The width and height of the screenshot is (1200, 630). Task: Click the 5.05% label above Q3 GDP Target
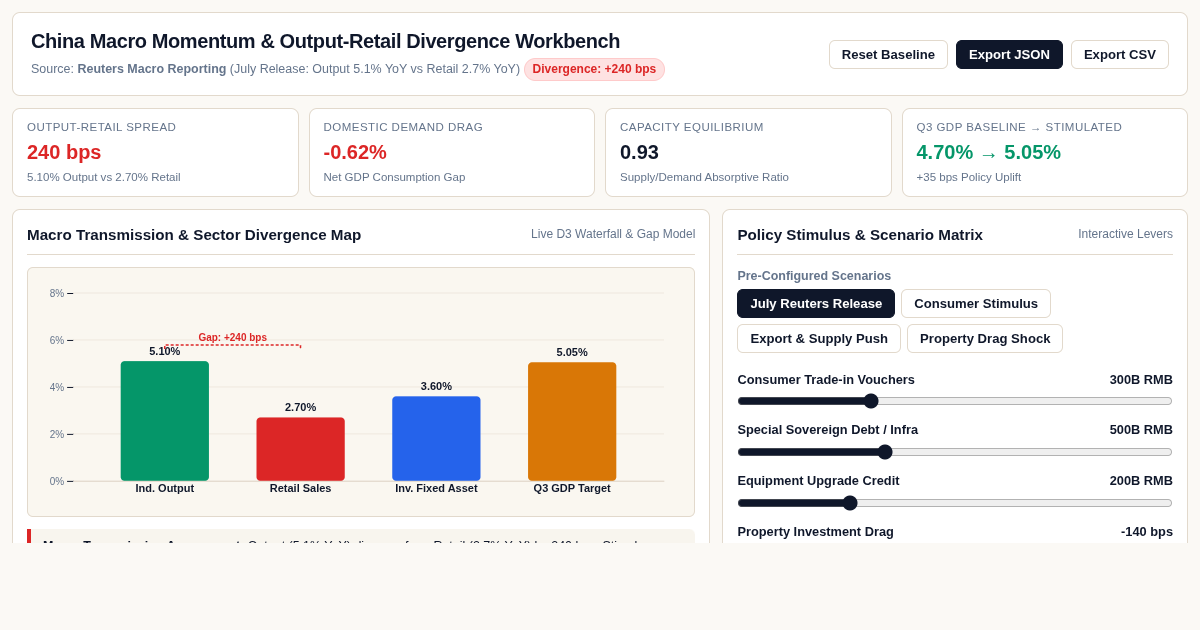coord(572,352)
